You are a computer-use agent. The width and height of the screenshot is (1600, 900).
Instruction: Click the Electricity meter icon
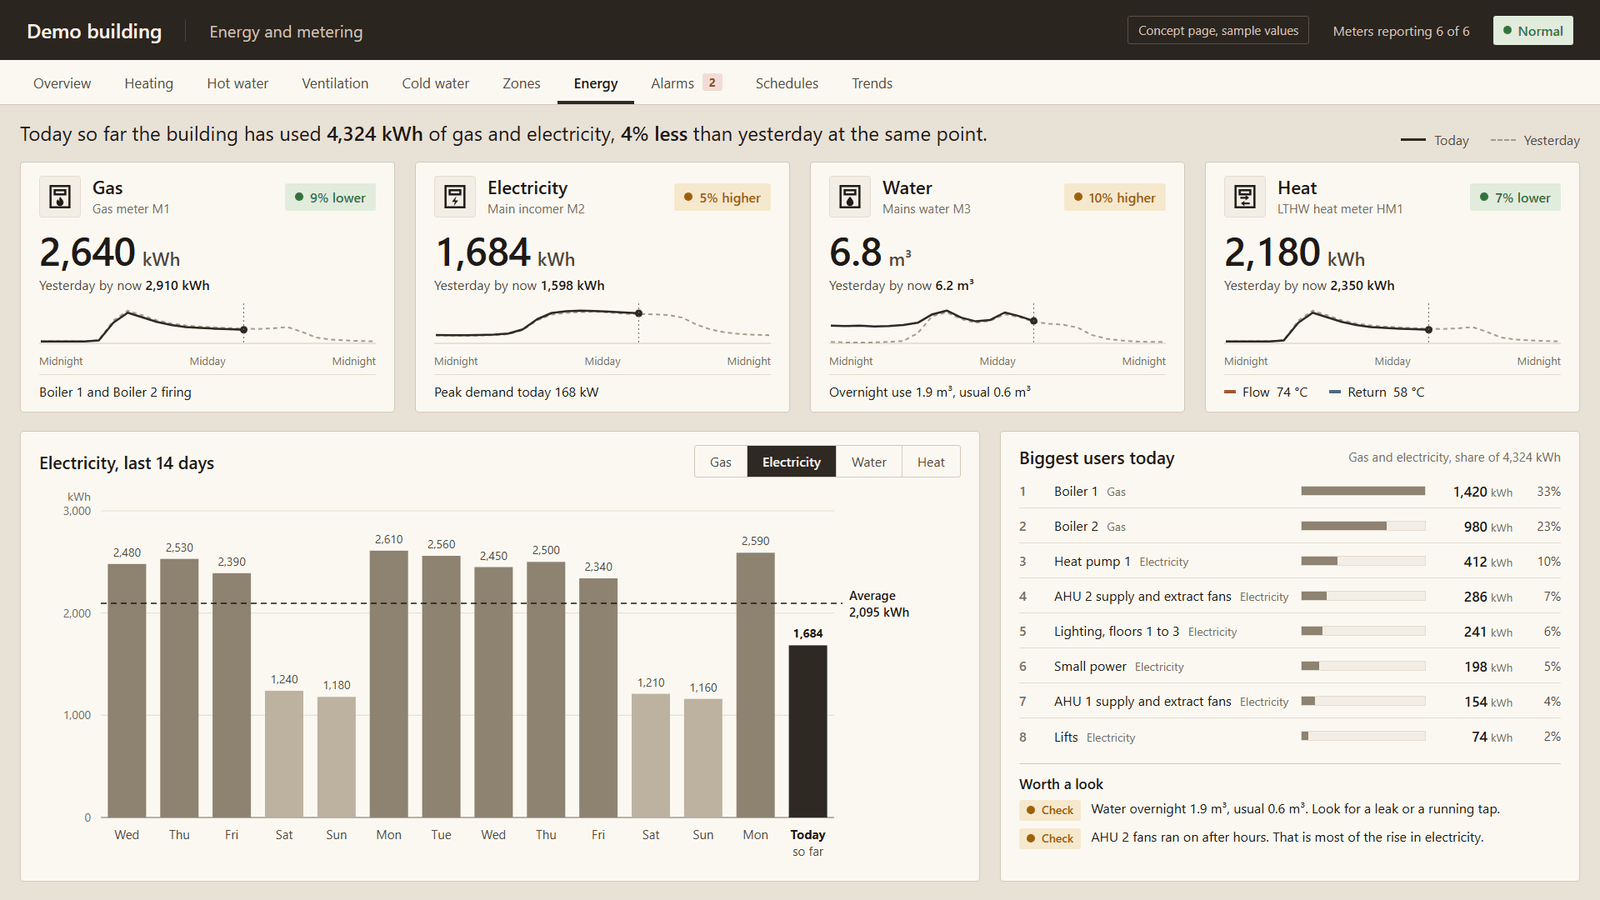pos(455,197)
